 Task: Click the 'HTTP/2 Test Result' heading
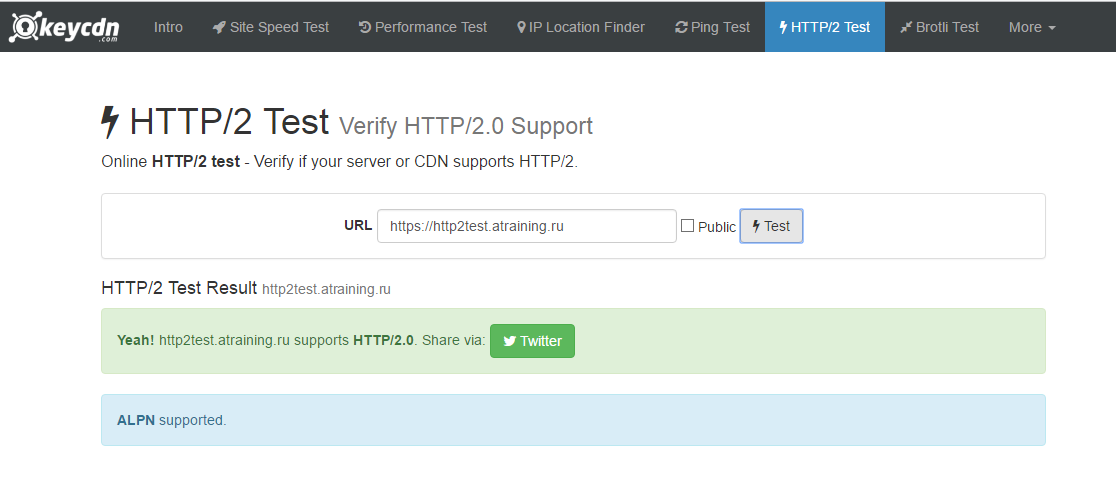pyautogui.click(x=179, y=288)
